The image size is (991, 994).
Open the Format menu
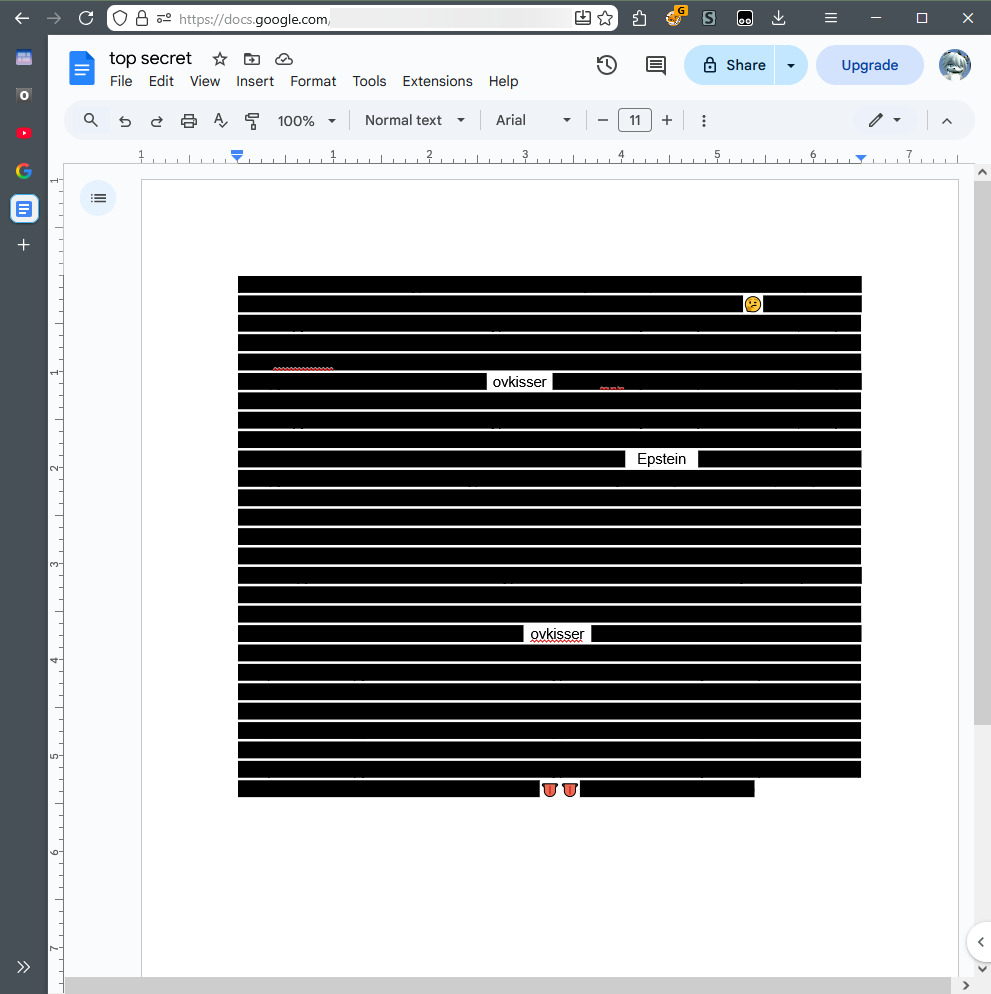pos(313,81)
